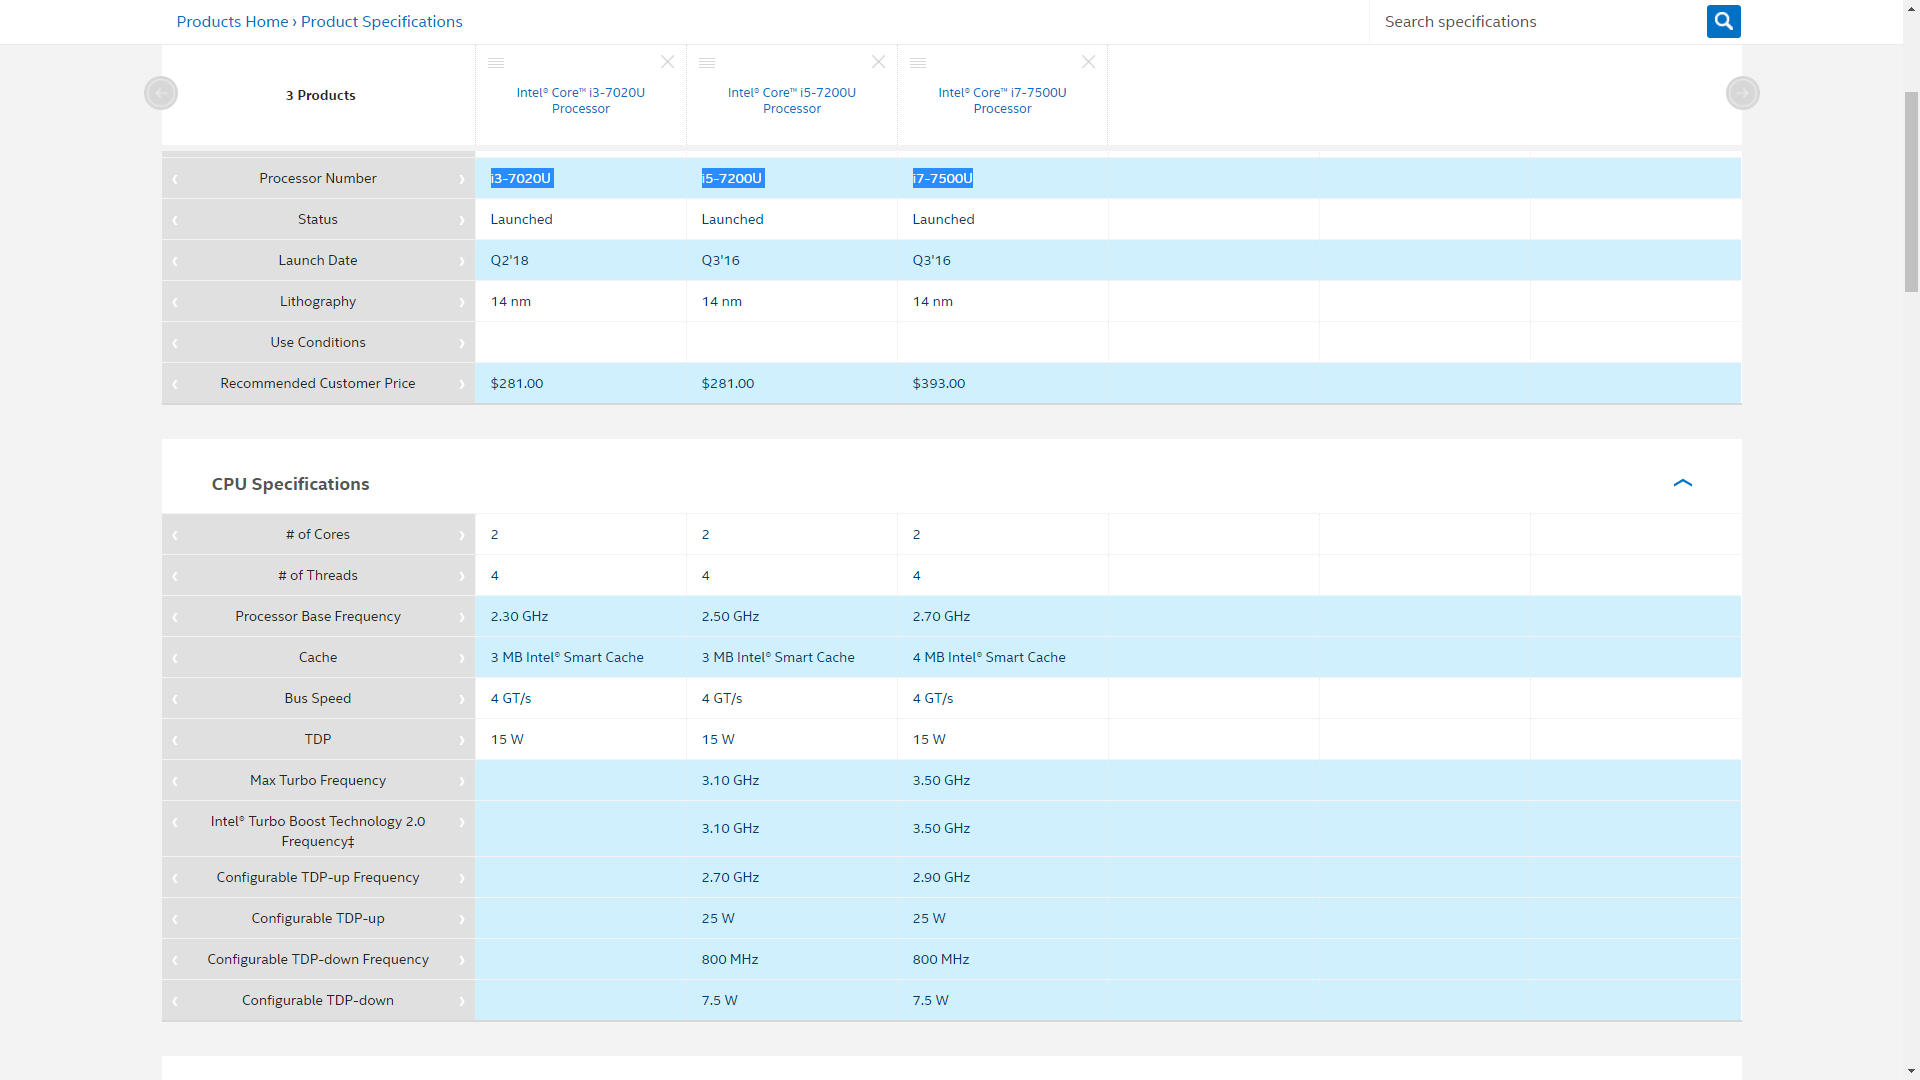Click the 2.90 GHz TDP-up frequency value
1920x1080 pixels.
click(941, 877)
